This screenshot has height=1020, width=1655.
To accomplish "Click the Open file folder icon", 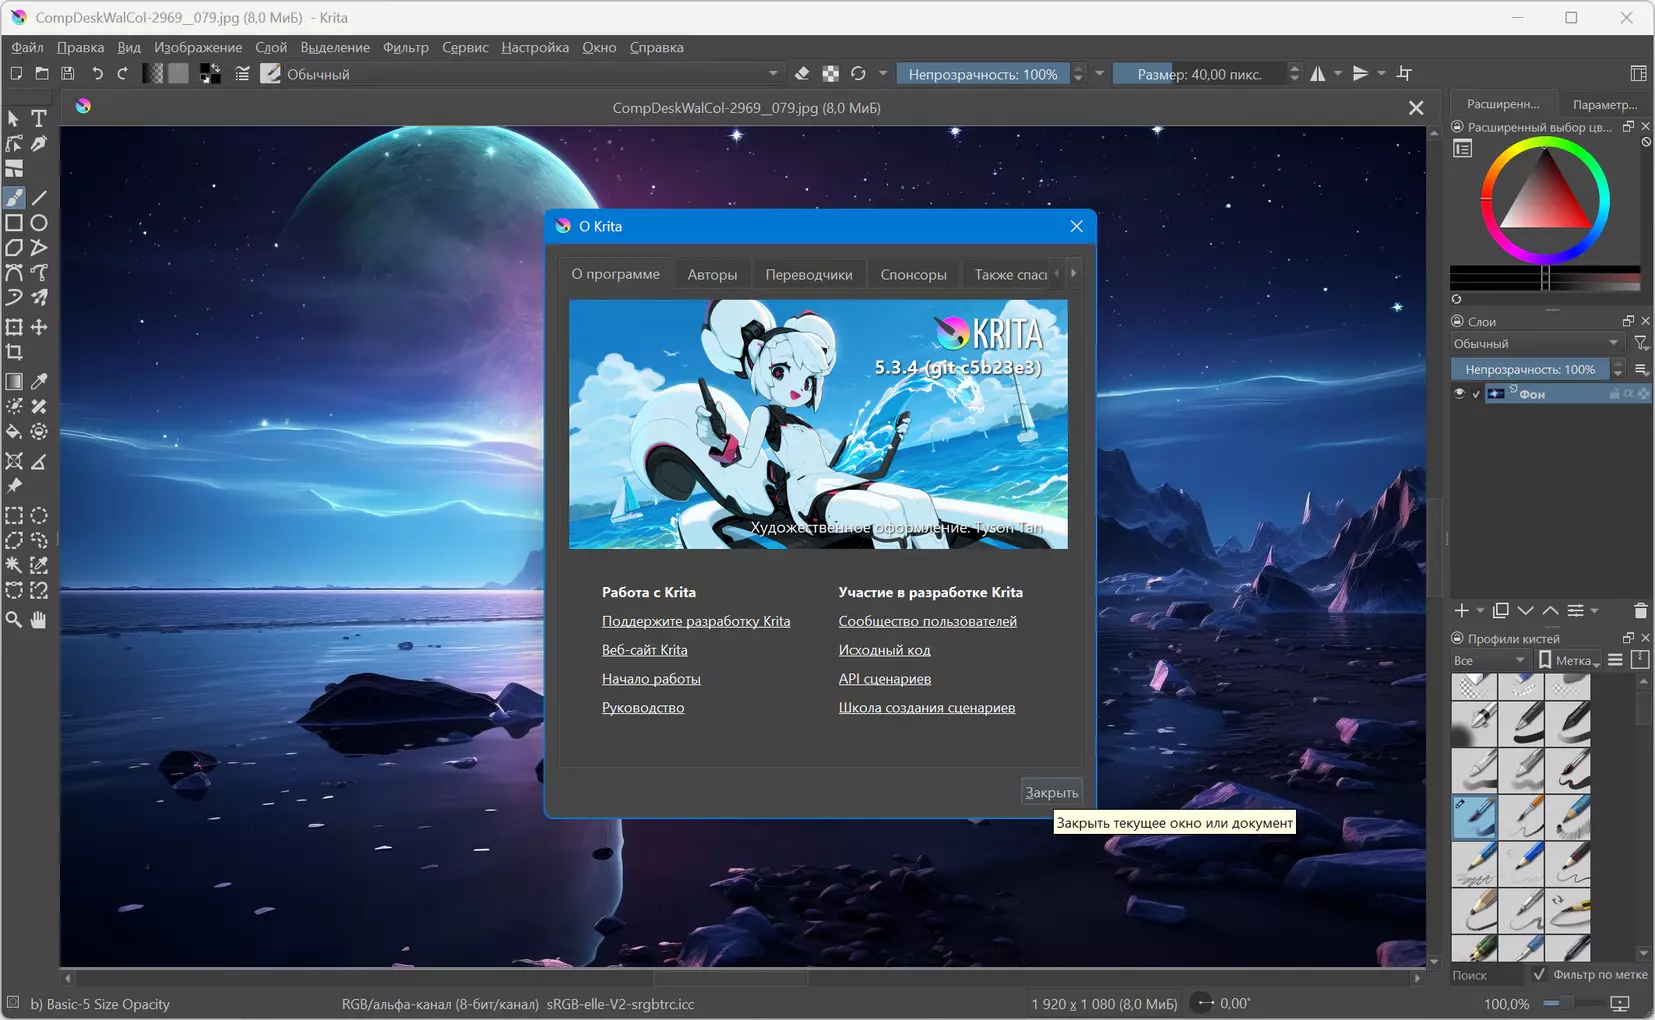I will 42,73.
